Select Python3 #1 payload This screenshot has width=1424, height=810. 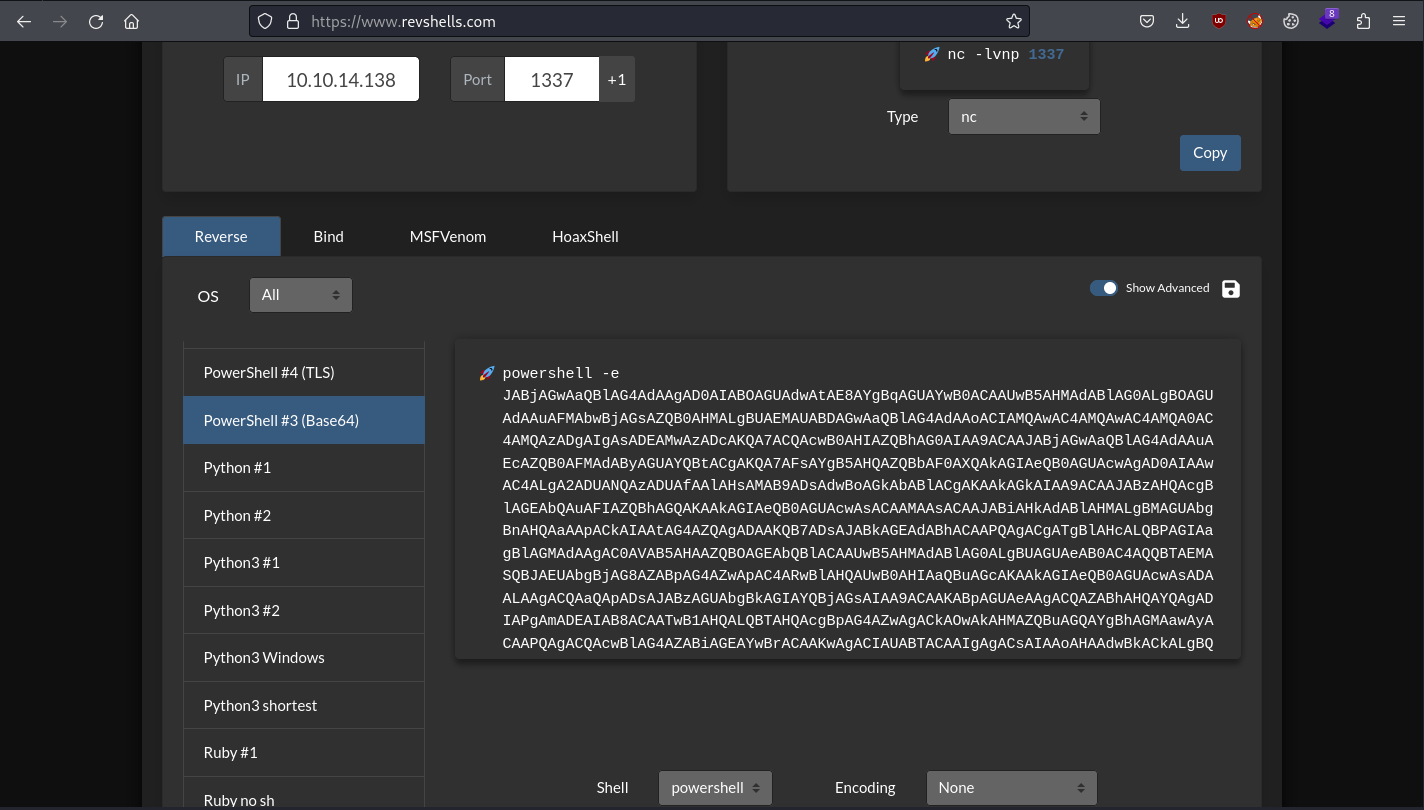[x=304, y=562]
